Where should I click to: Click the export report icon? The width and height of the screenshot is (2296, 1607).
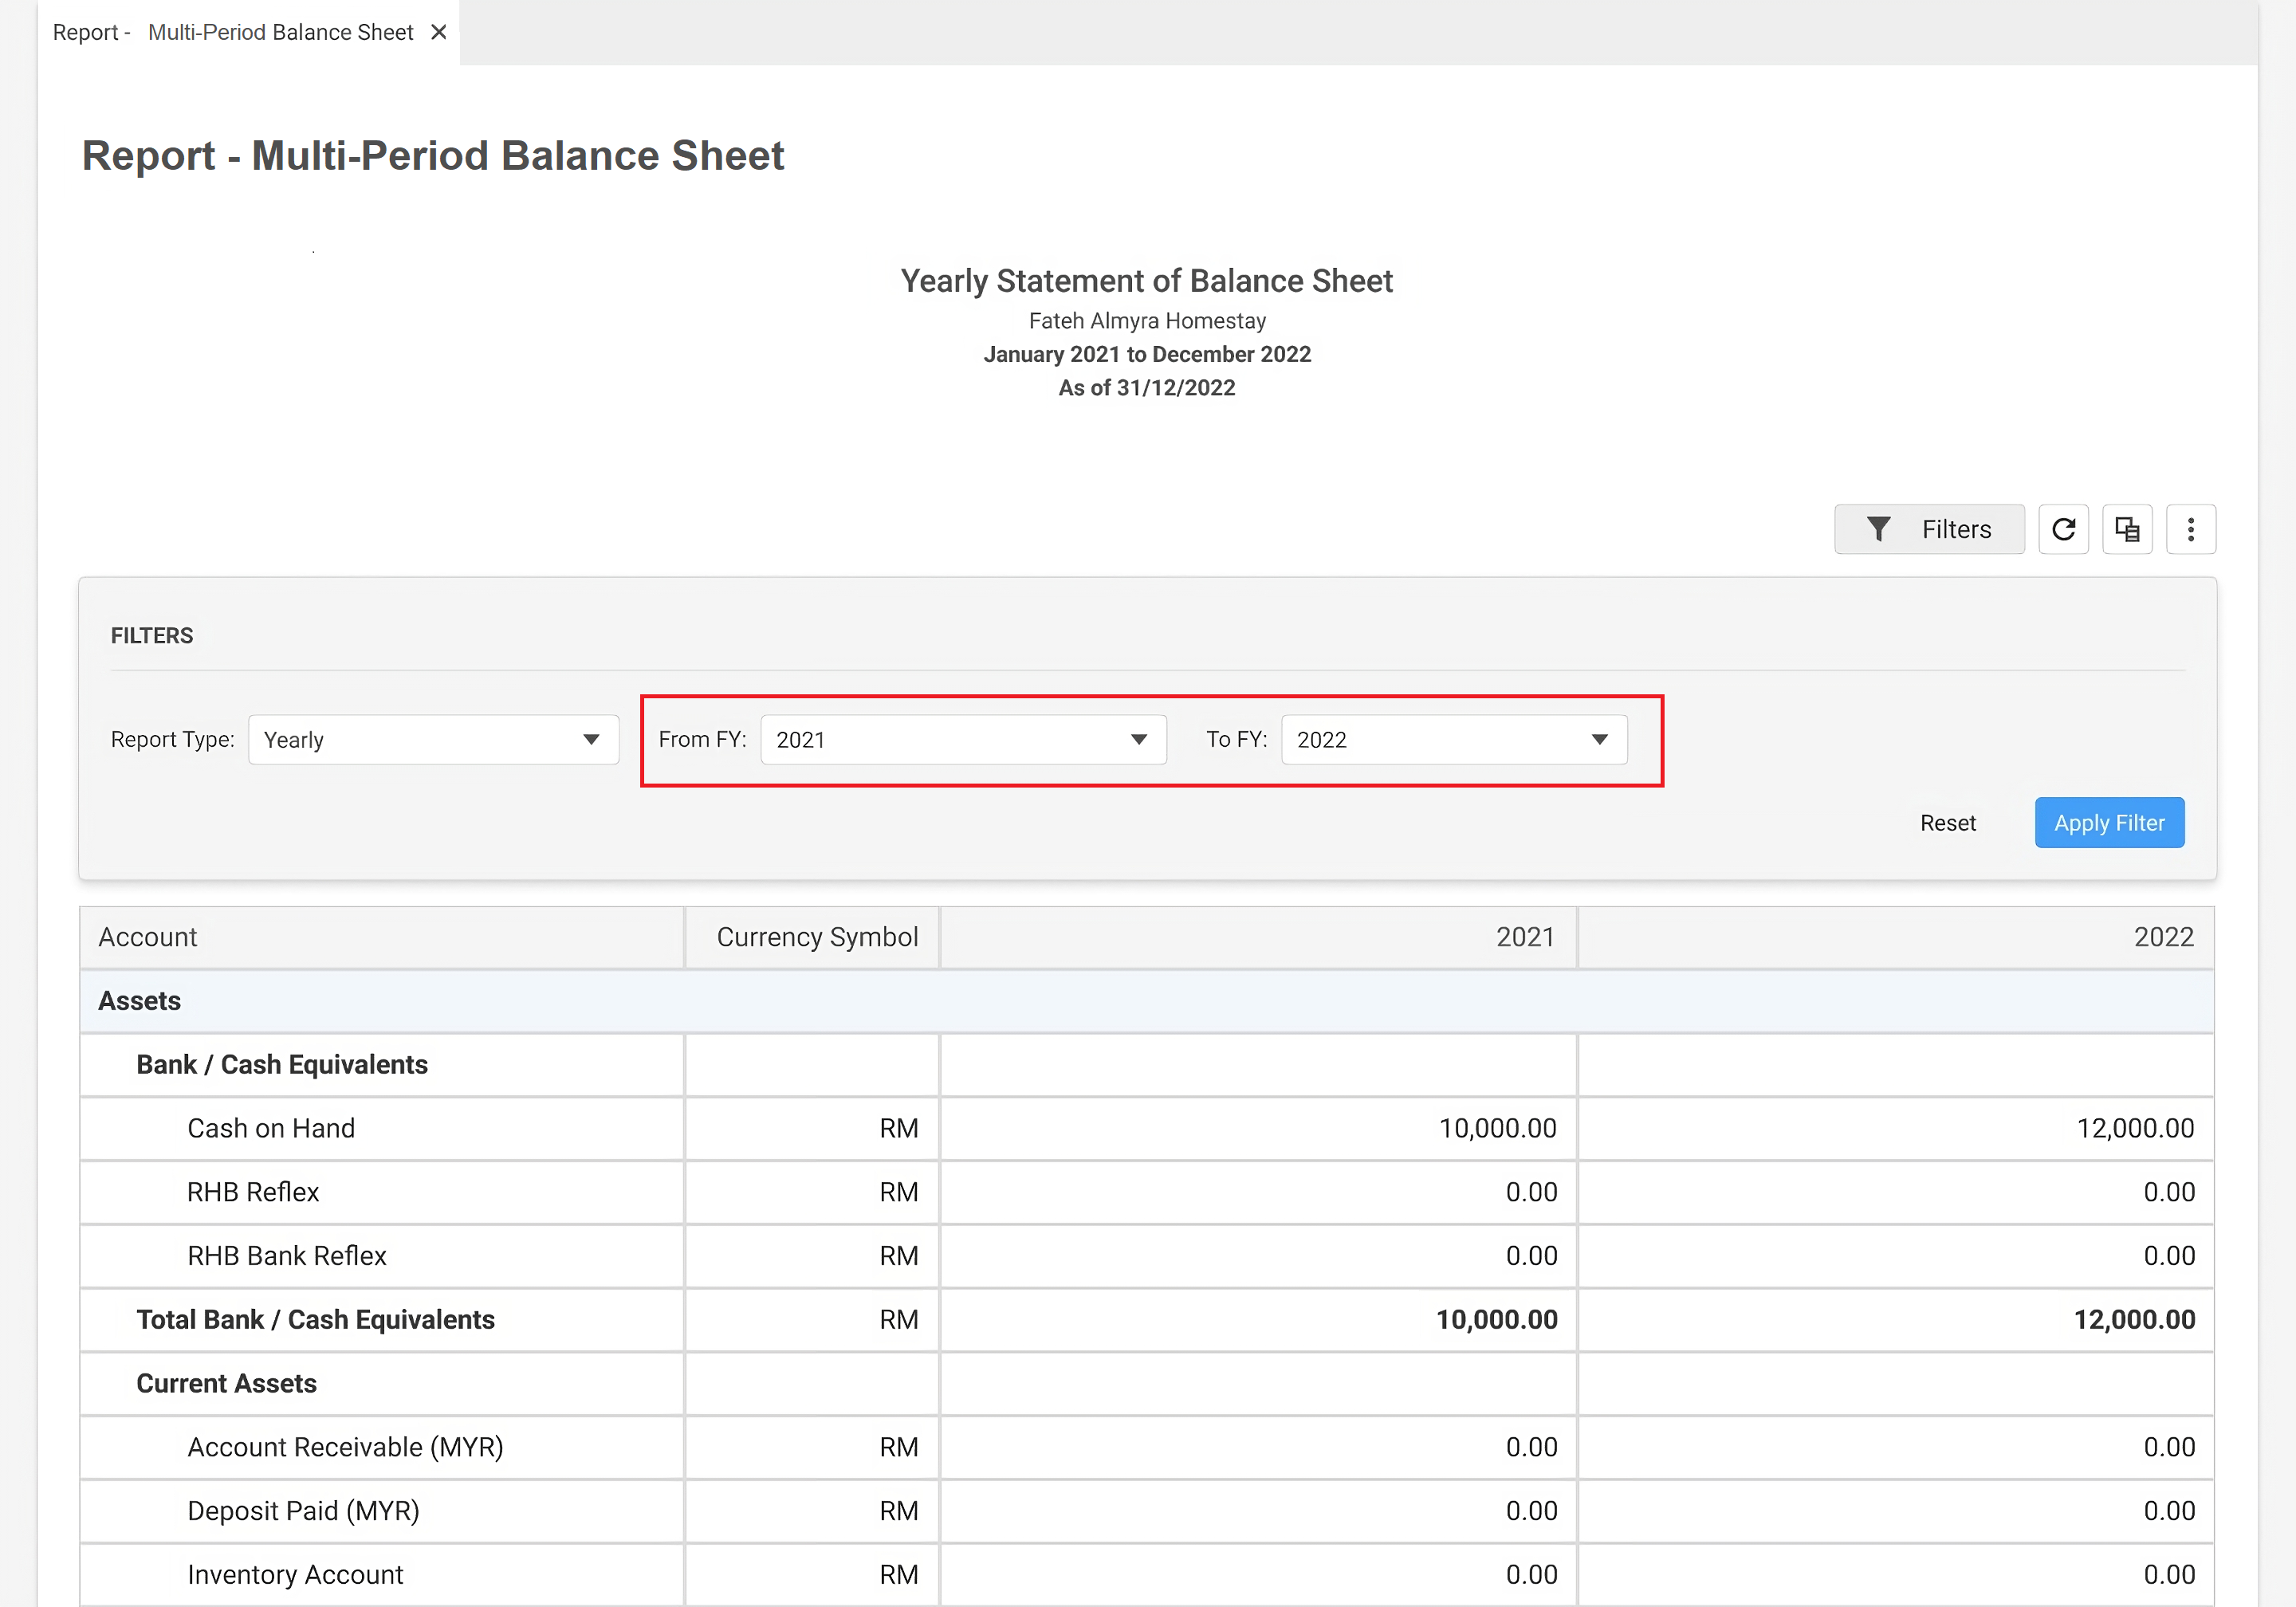(x=2127, y=529)
